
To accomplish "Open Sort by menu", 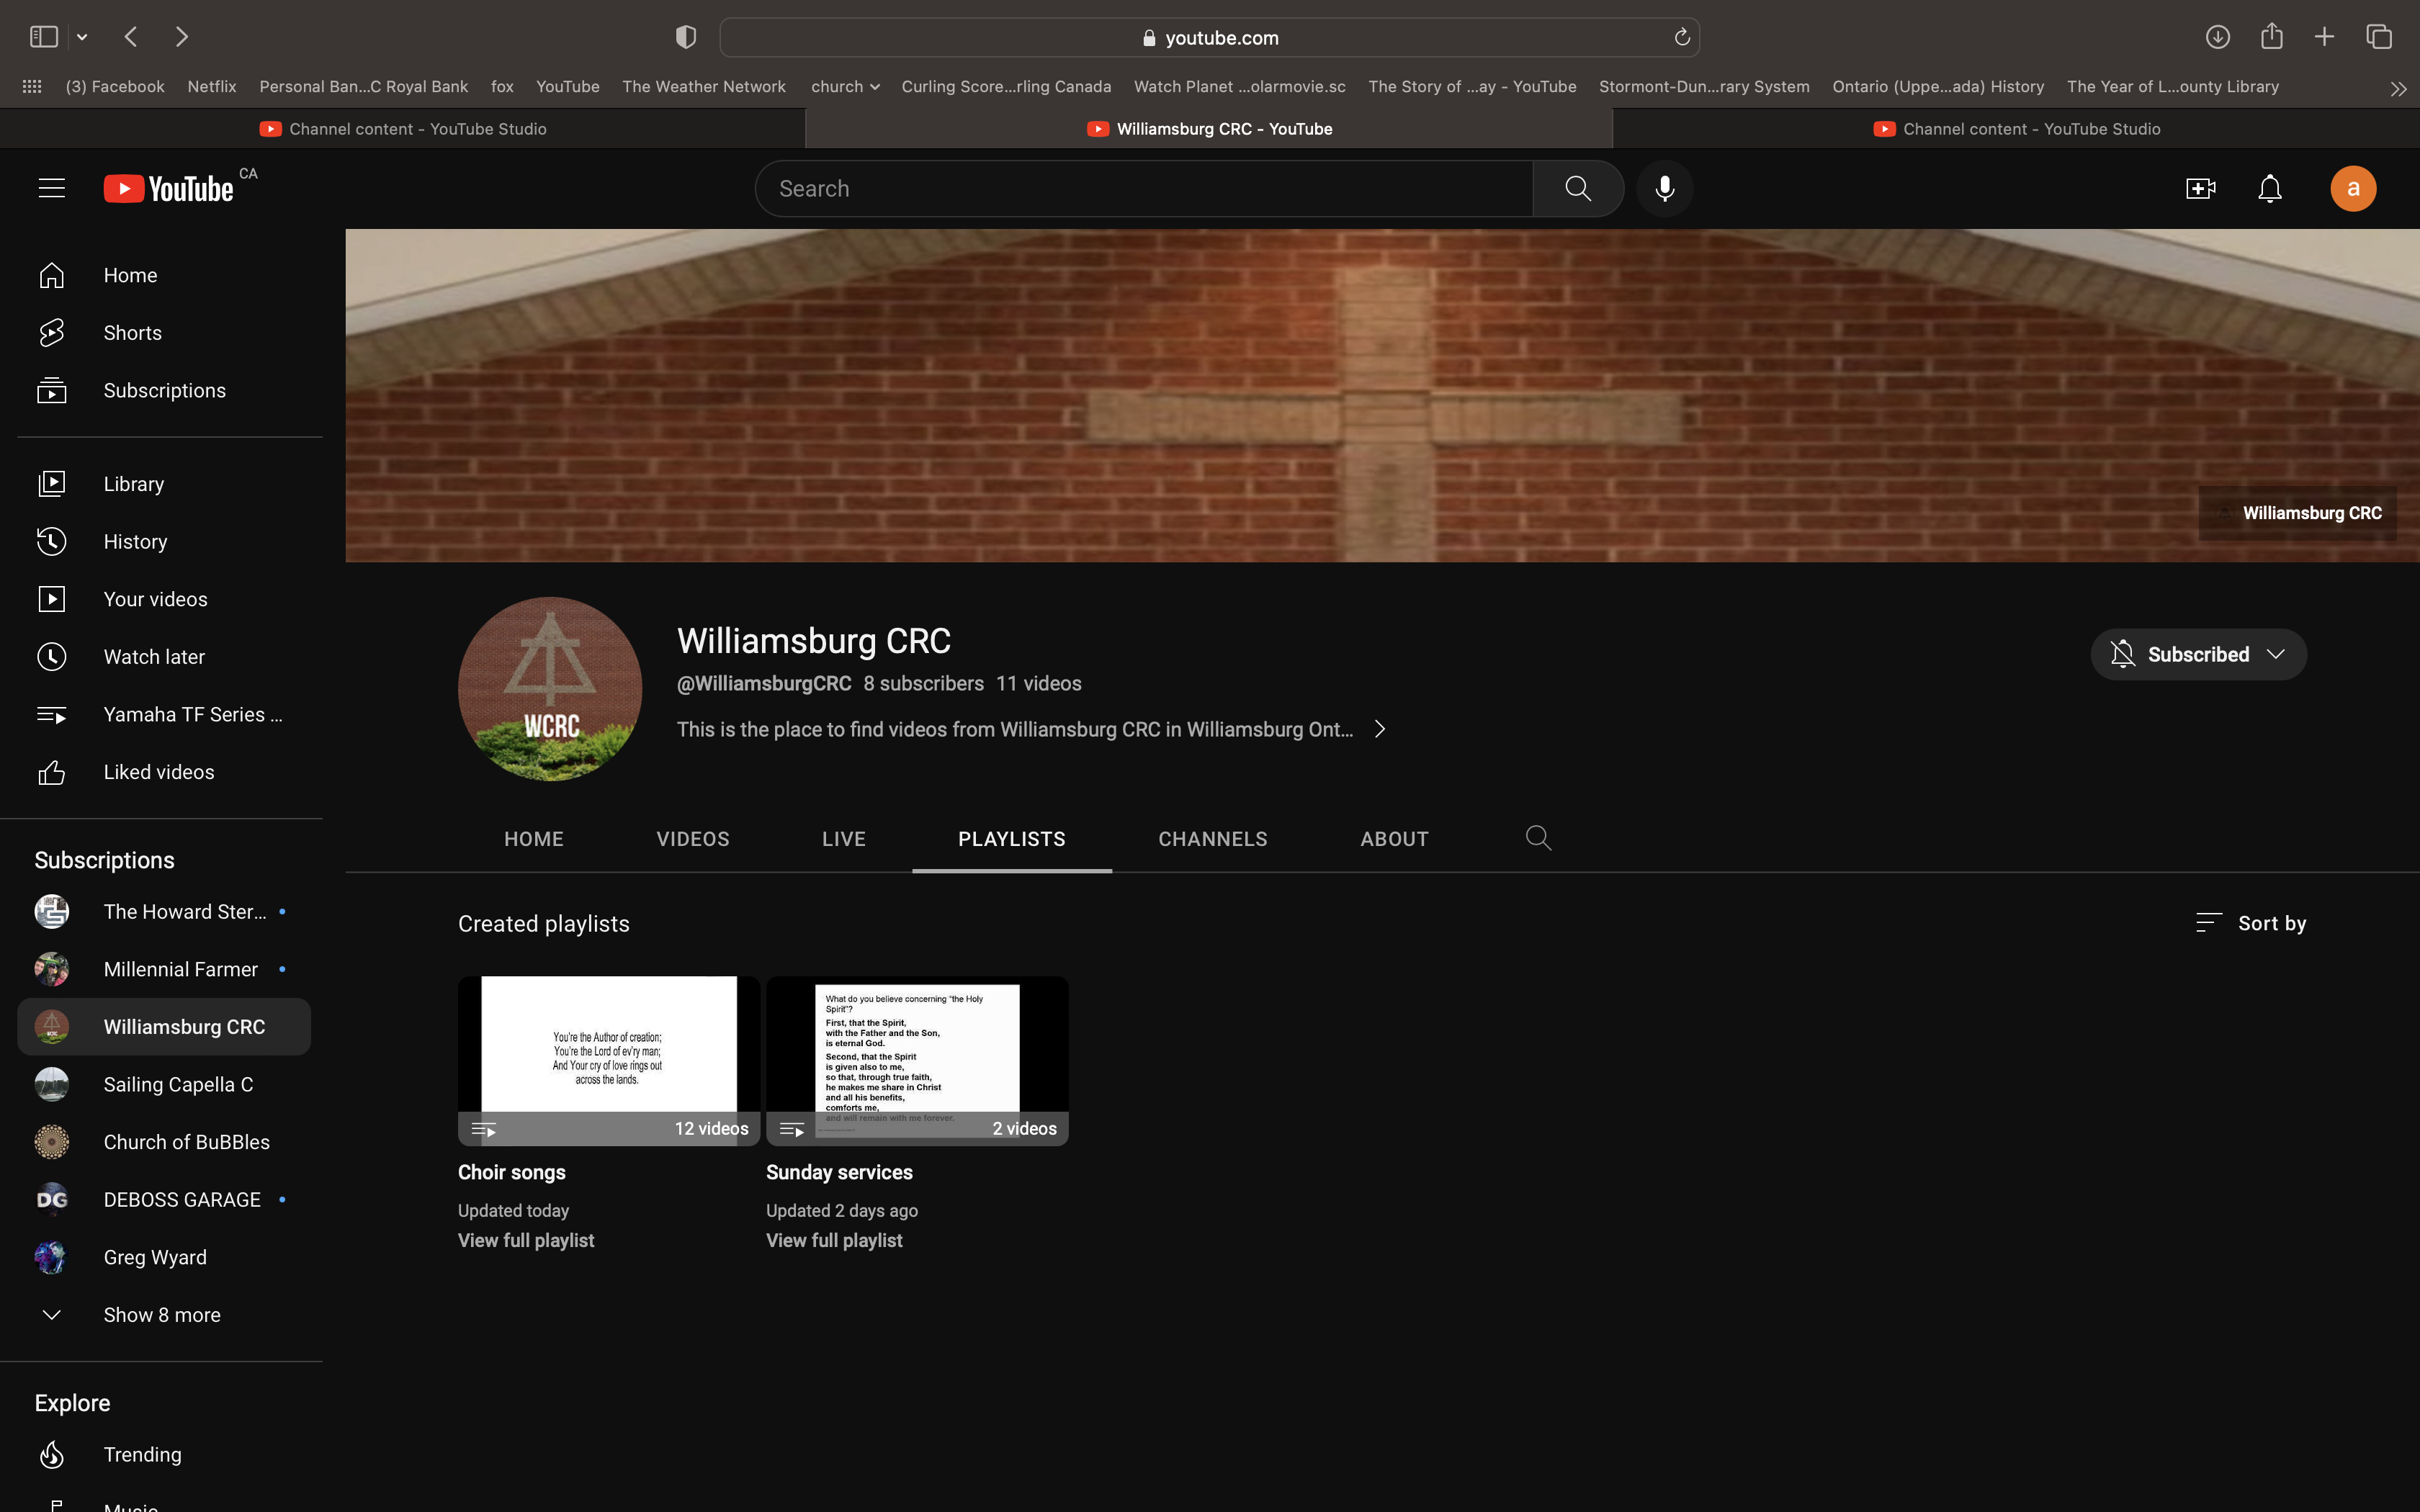I will click(2250, 923).
